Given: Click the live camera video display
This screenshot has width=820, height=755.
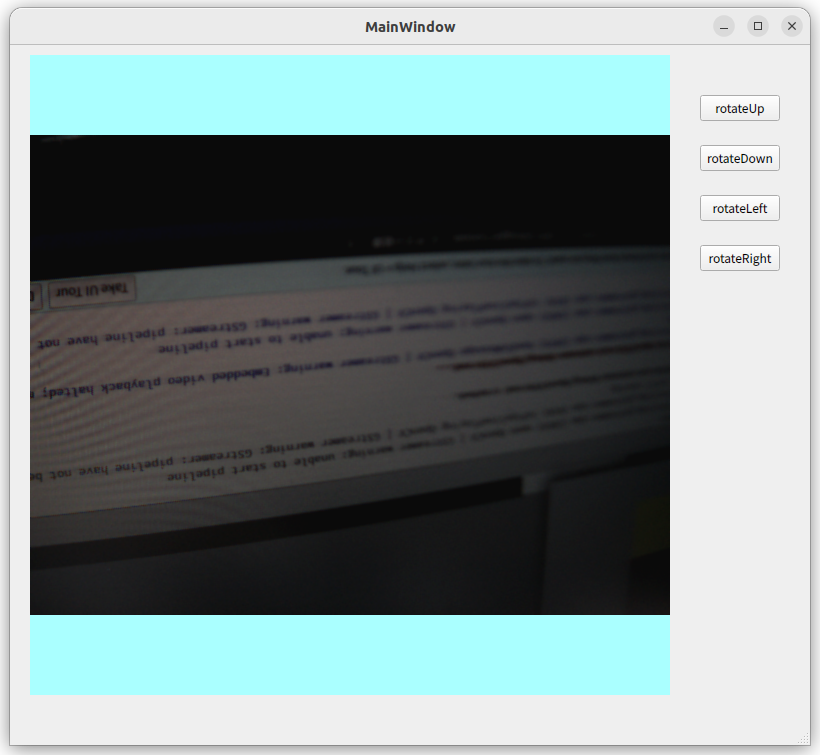Looking at the screenshot, I should tap(350, 375).
